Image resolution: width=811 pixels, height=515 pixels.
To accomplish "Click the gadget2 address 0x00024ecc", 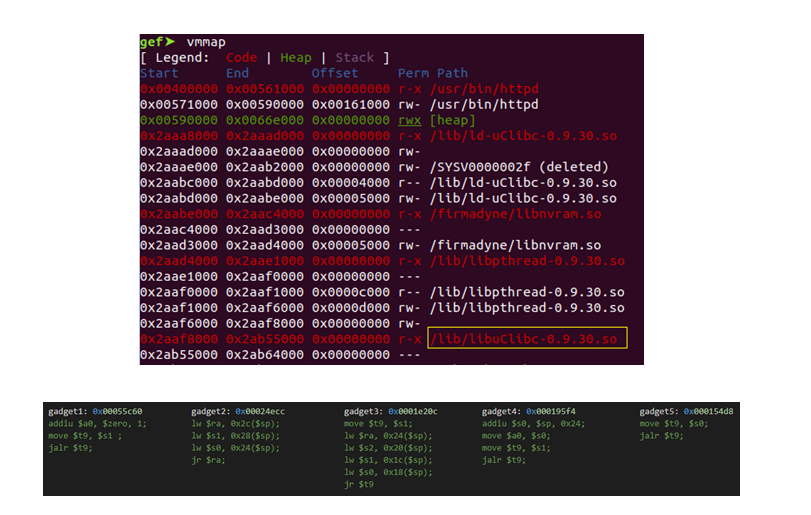I will tap(260, 412).
